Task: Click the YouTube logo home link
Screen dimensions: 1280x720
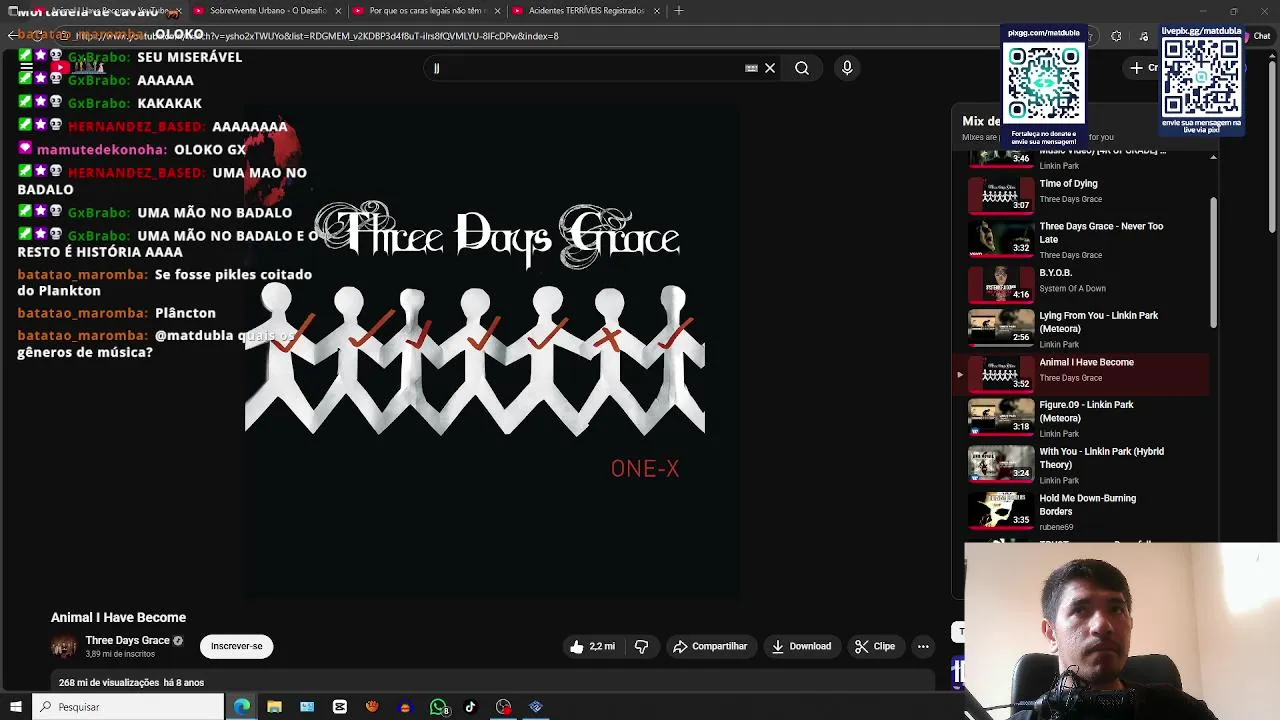Action: [x=77, y=68]
